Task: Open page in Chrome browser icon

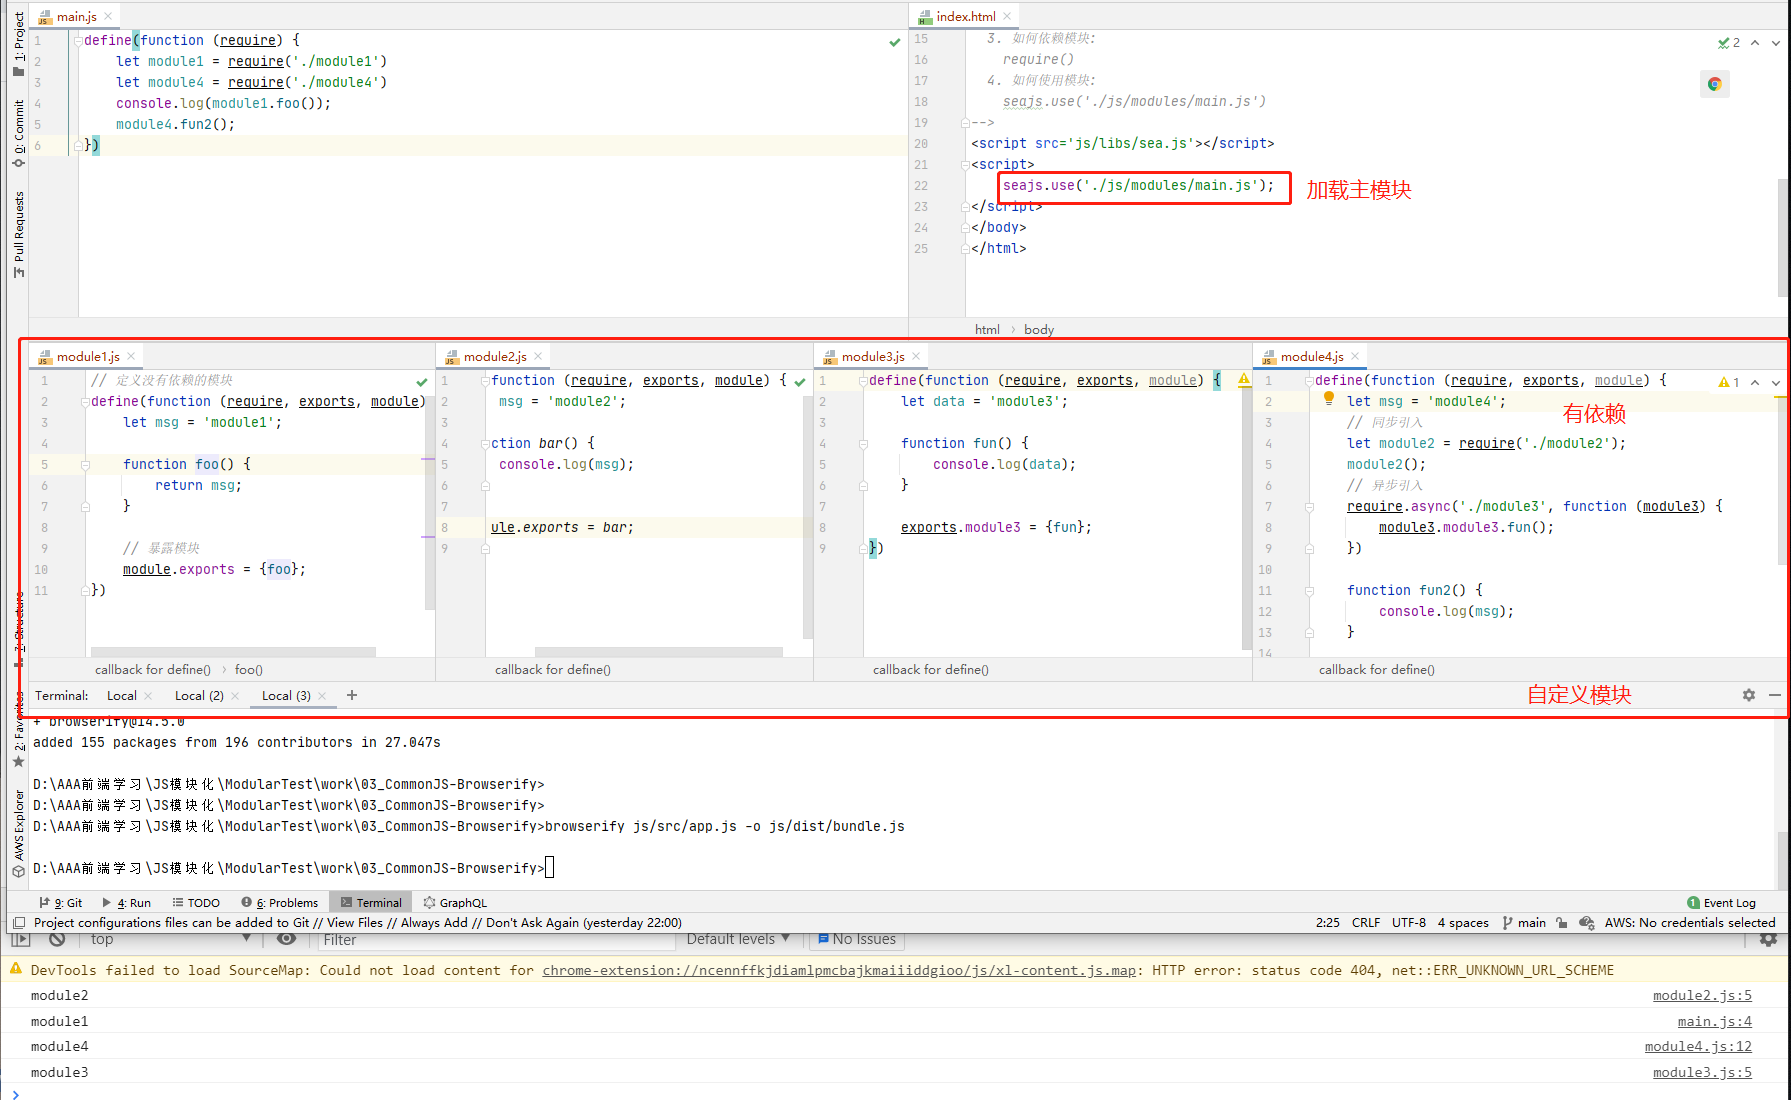Action: pos(1714,84)
